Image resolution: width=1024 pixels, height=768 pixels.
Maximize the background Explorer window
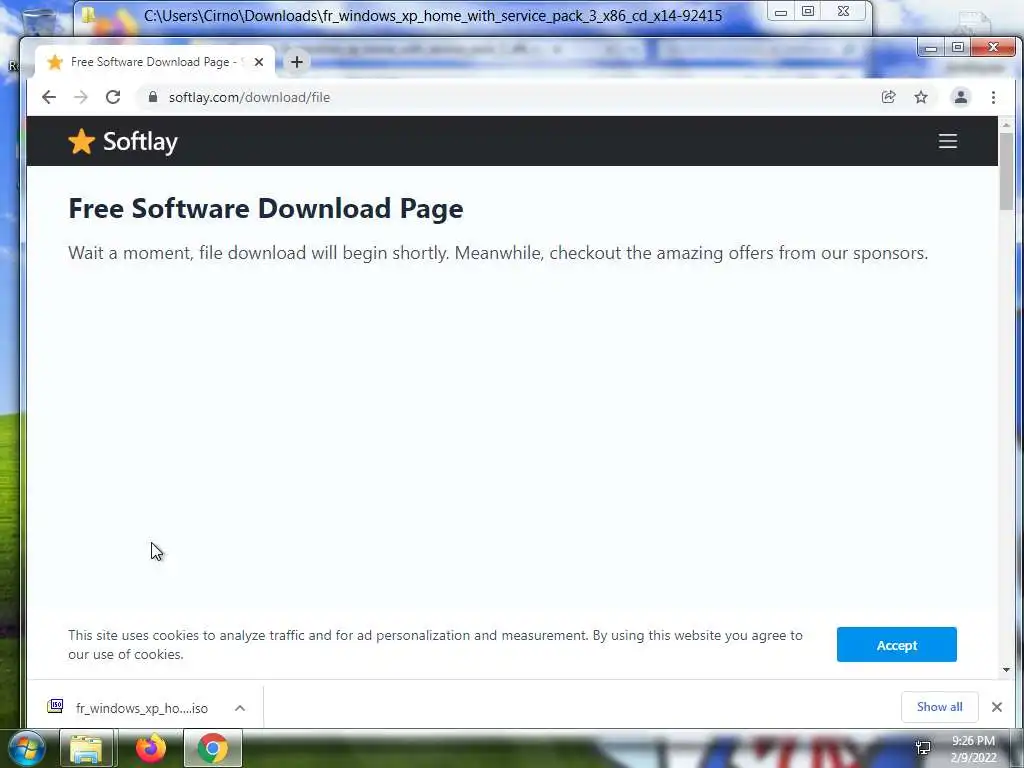(x=808, y=11)
